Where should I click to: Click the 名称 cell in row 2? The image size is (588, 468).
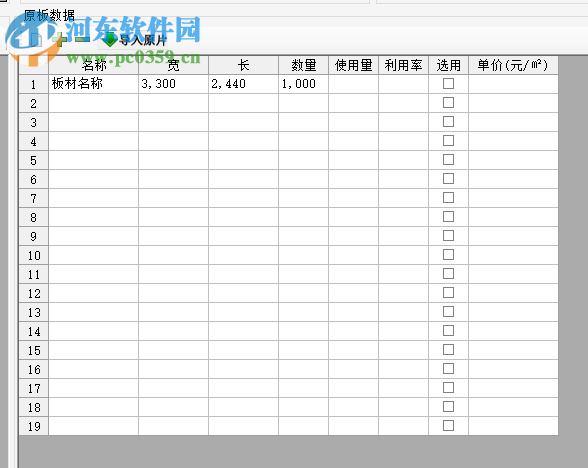click(x=94, y=103)
